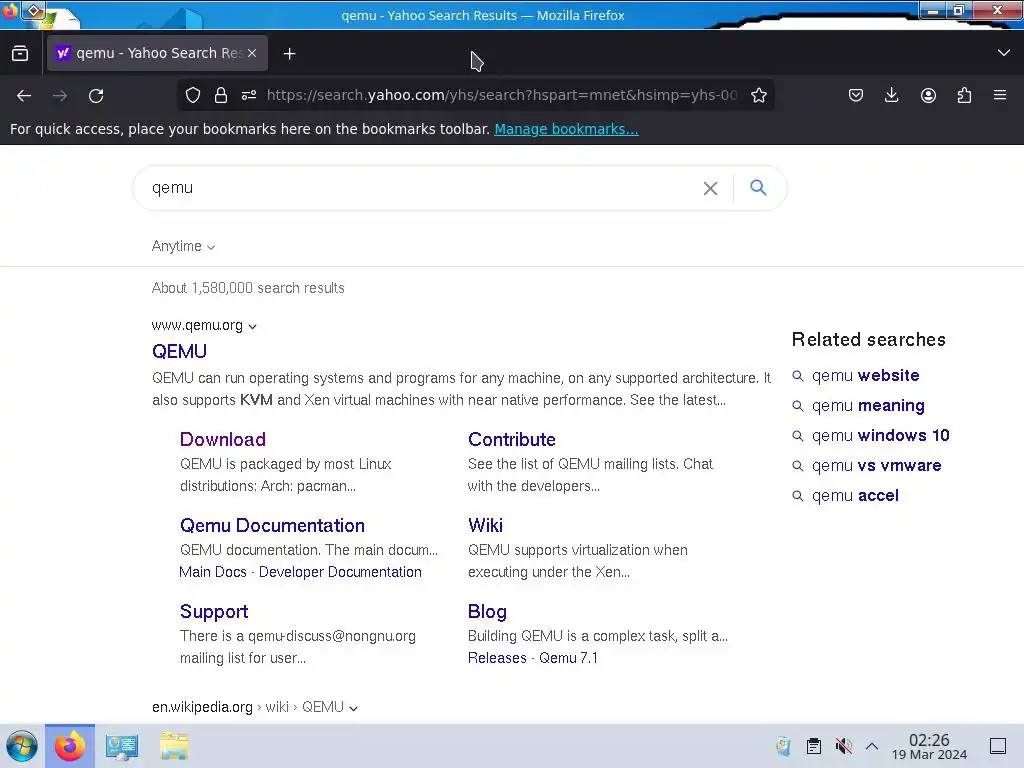Open the Qemu Documentation link

click(x=272, y=526)
